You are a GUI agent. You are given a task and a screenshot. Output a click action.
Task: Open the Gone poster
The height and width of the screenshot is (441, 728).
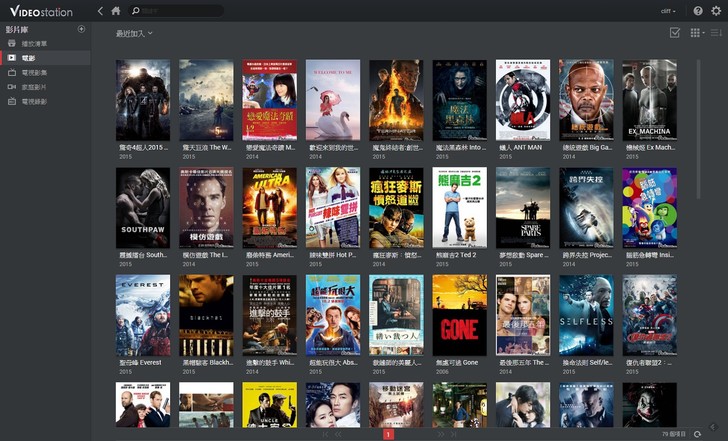460,315
